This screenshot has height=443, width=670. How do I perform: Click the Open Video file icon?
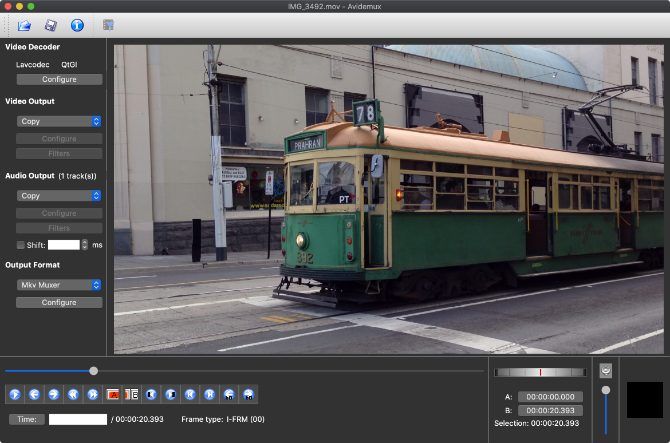pyautogui.click(x=24, y=25)
